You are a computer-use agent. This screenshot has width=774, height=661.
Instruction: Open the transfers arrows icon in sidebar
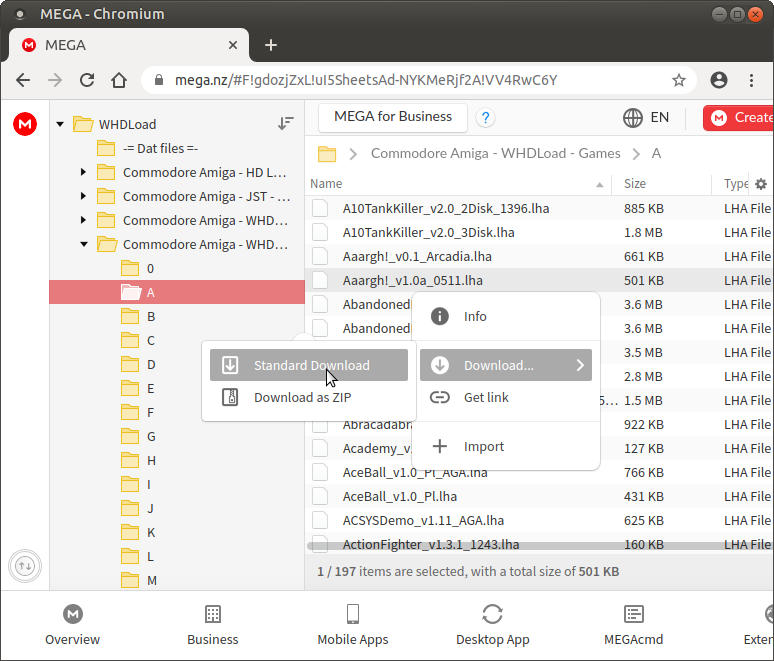tap(25, 566)
